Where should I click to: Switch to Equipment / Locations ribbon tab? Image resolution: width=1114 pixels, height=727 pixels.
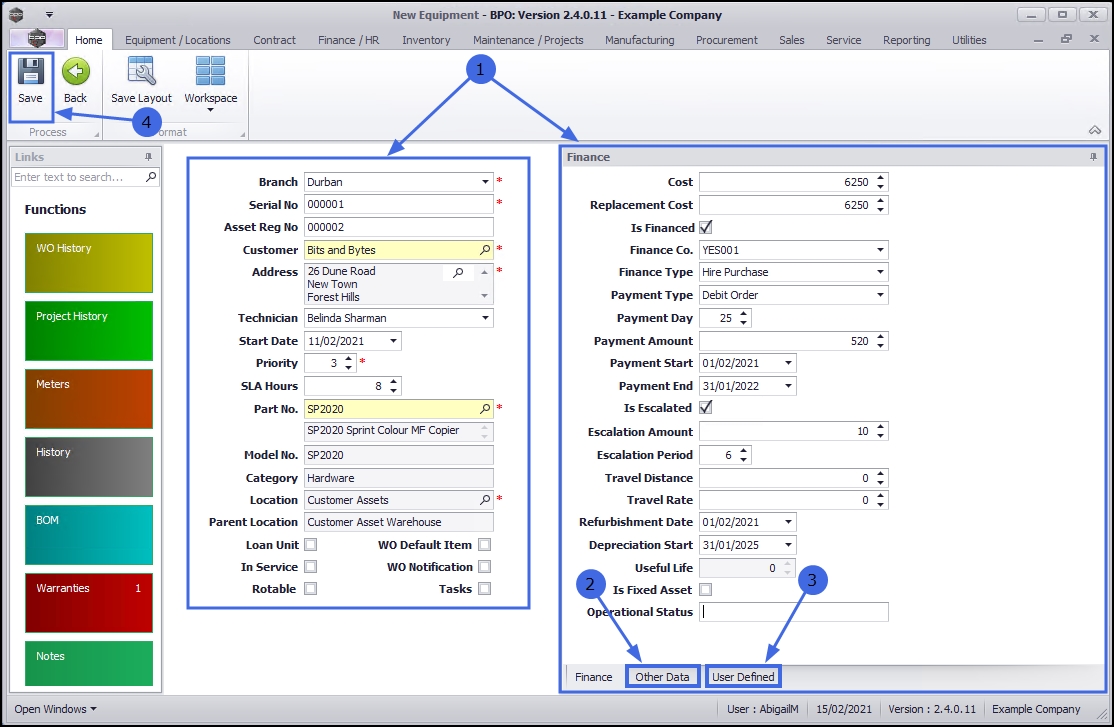click(178, 40)
